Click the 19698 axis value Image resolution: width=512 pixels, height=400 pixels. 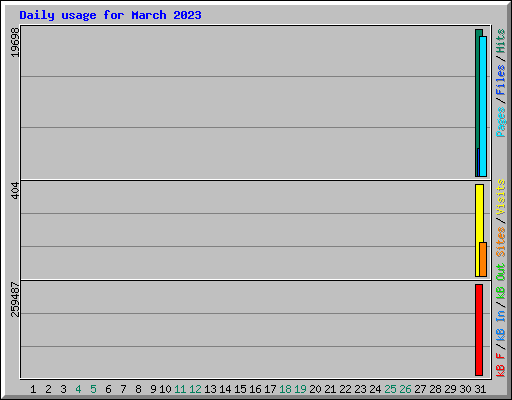[x=15, y=42]
